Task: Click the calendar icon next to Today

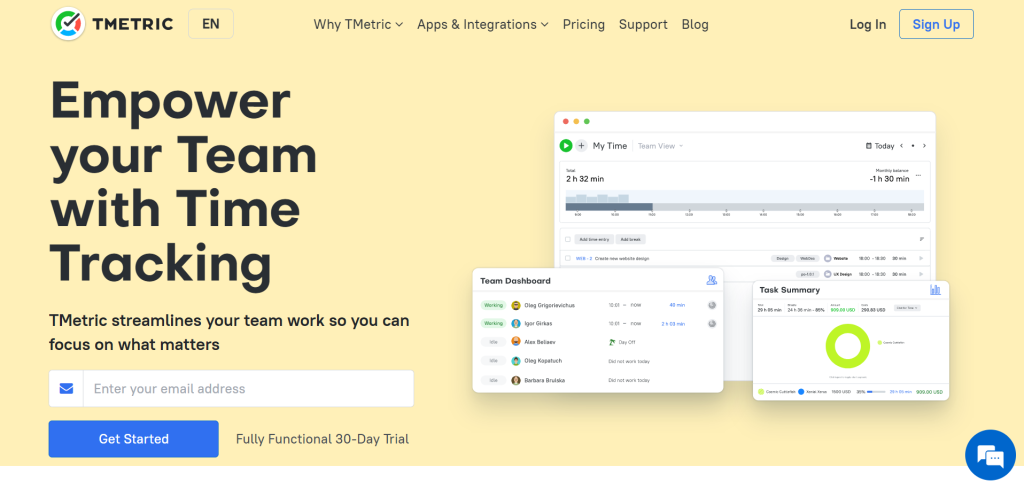Action: click(x=869, y=146)
